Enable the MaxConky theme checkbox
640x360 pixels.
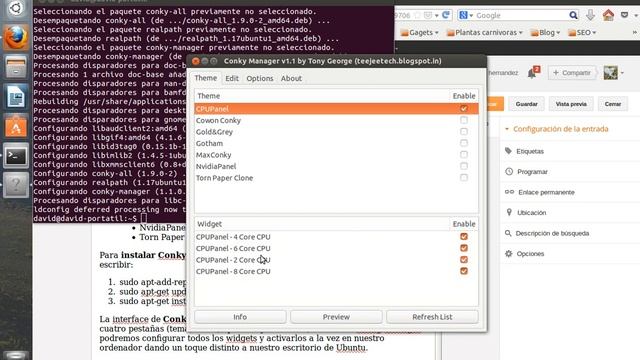pyautogui.click(x=464, y=155)
